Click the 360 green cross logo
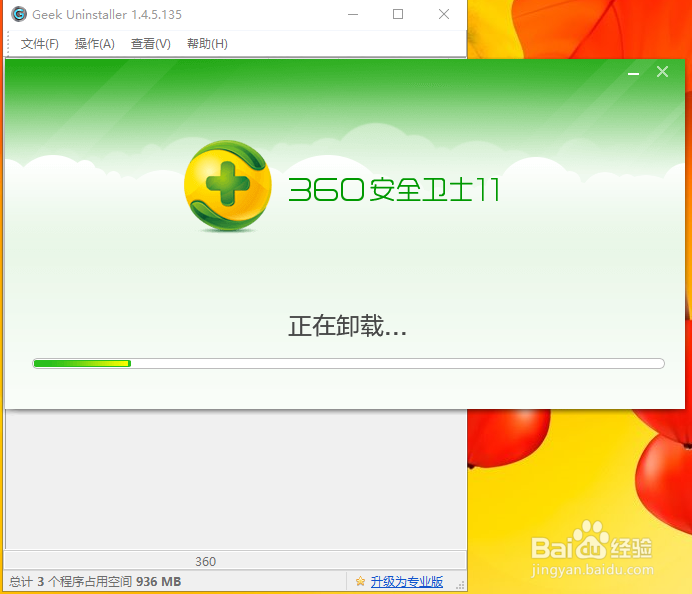Image resolution: width=692 pixels, height=594 pixels. tap(228, 185)
